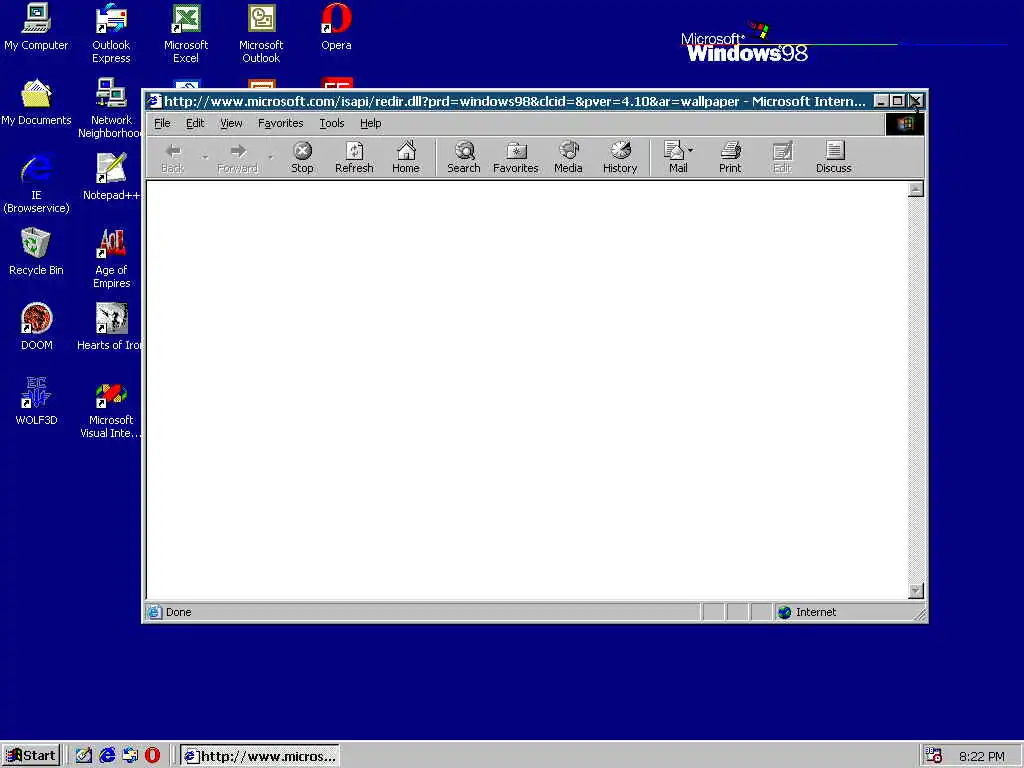Click the task scheduler tray icon
1024x768 pixels.
[x=933, y=756]
